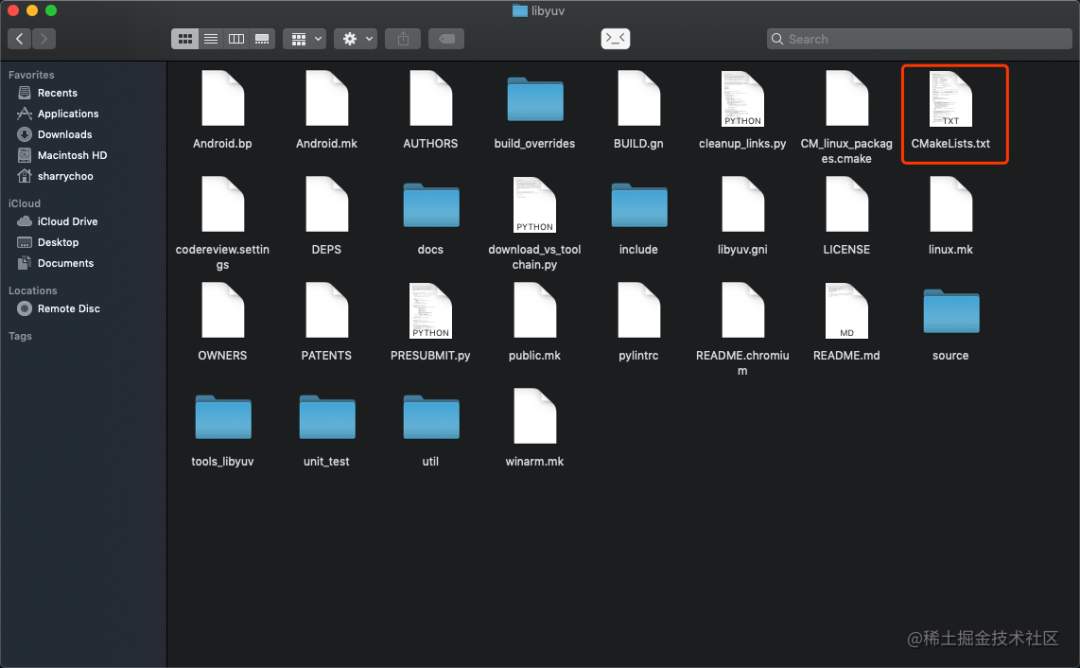This screenshot has height=668, width=1080.
Task: Open Applications in the sidebar
Action: 68,114
